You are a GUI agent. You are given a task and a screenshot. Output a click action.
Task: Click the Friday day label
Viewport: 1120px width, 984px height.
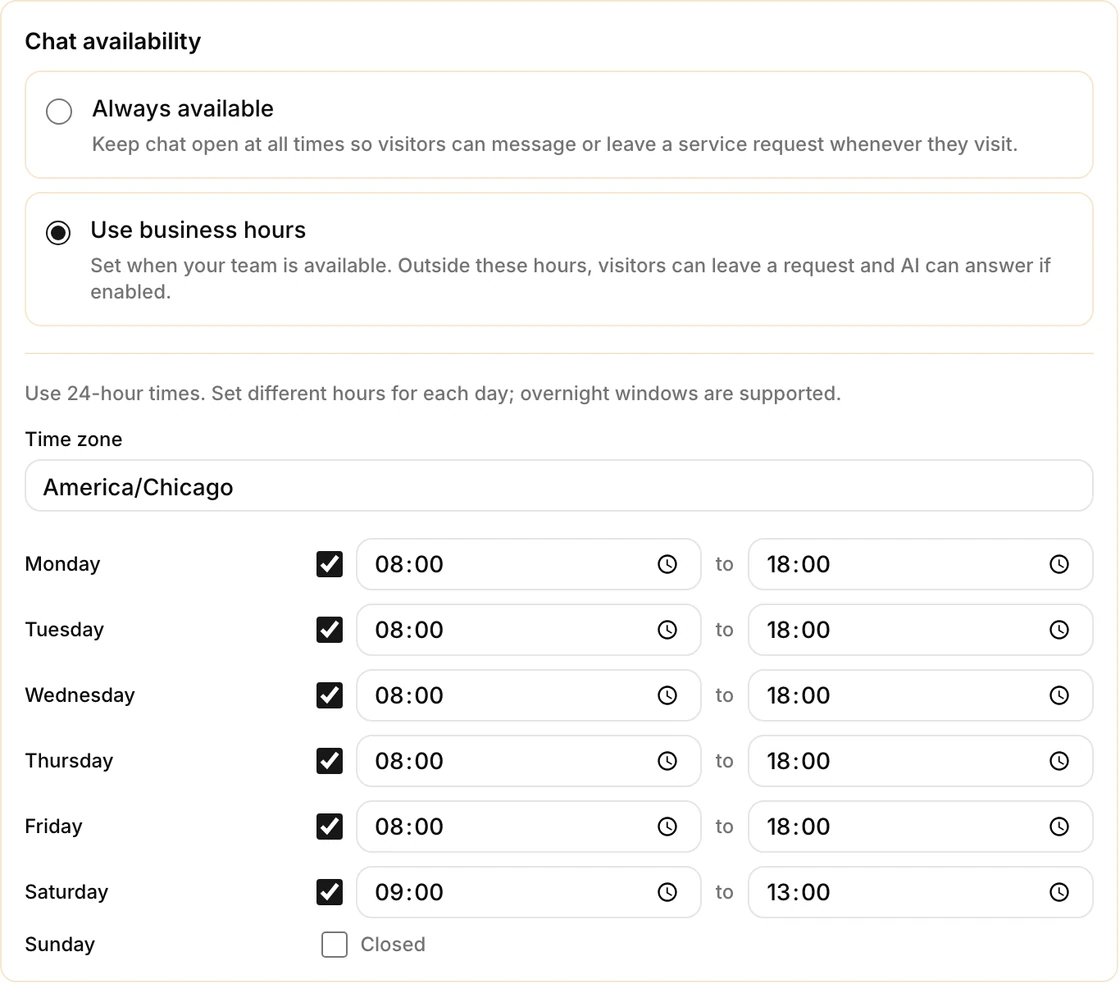54,827
